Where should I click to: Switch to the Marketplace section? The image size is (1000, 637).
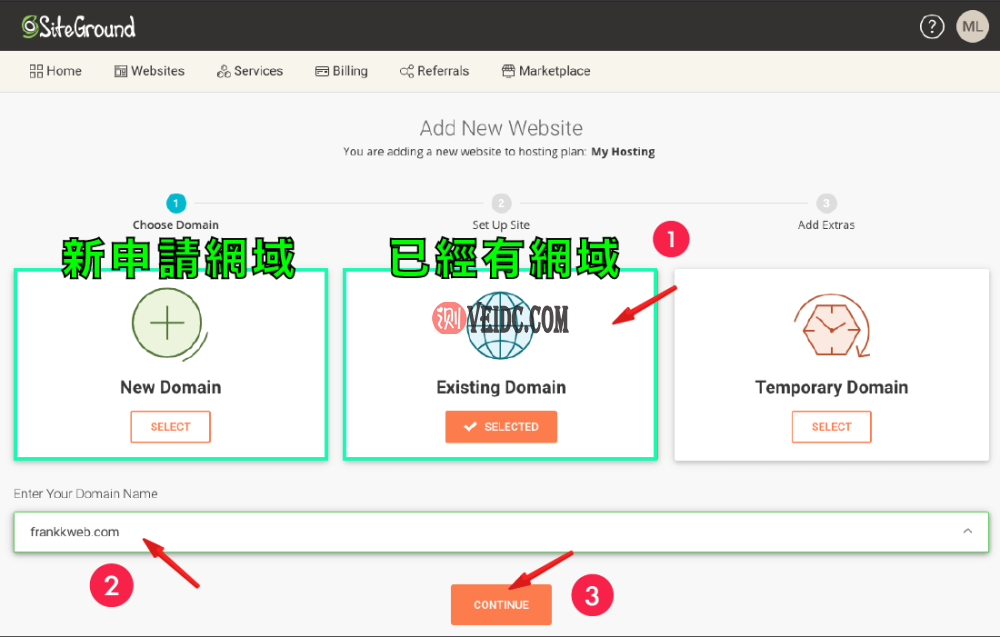click(546, 70)
